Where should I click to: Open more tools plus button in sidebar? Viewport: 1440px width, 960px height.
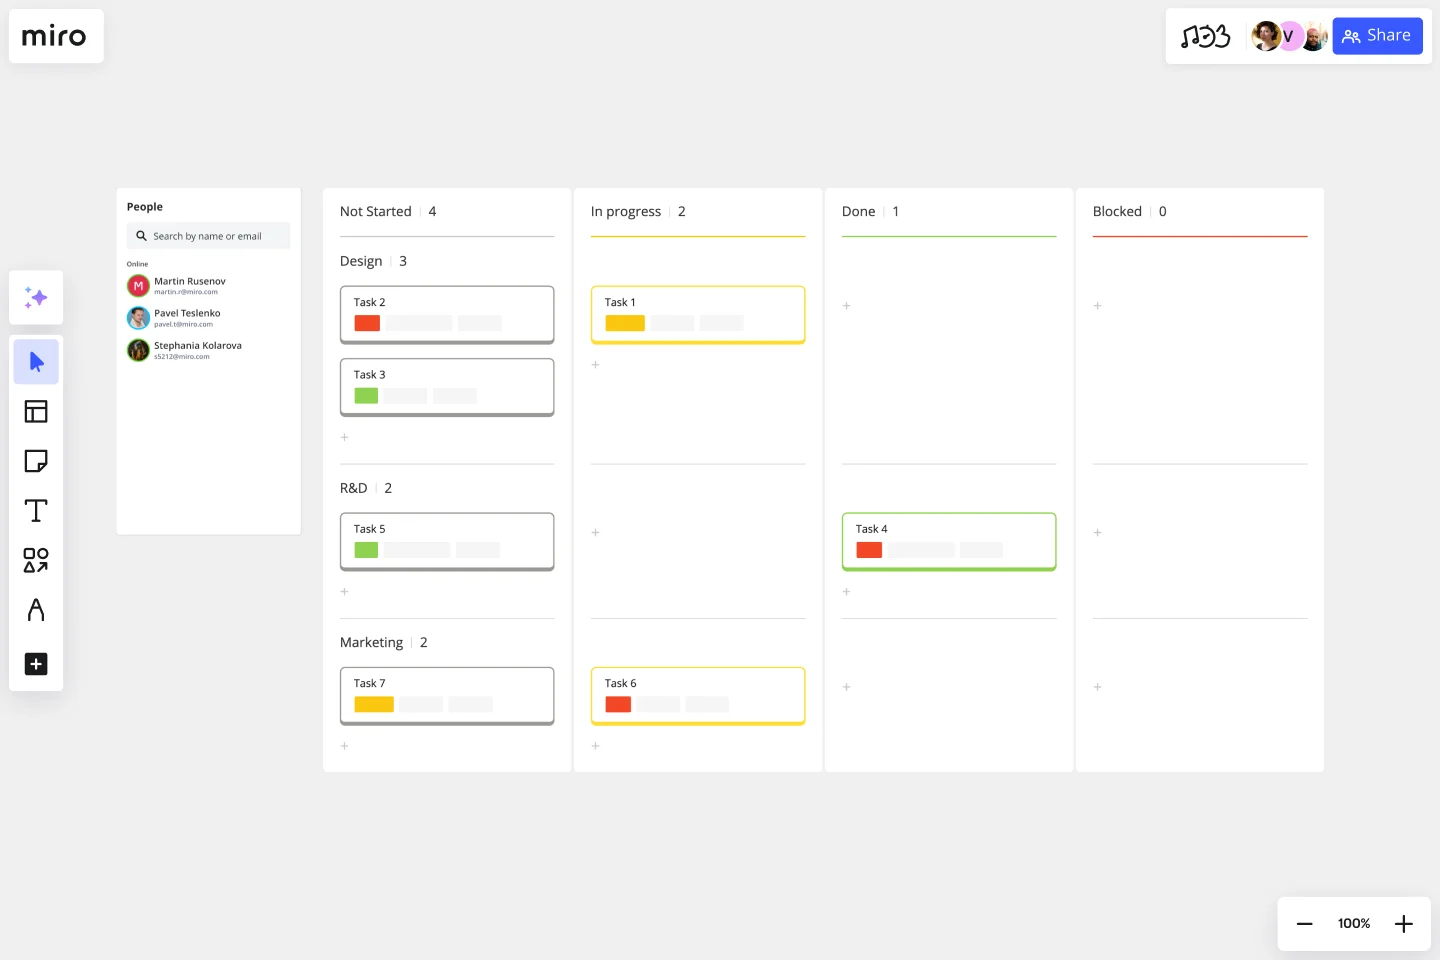point(36,664)
